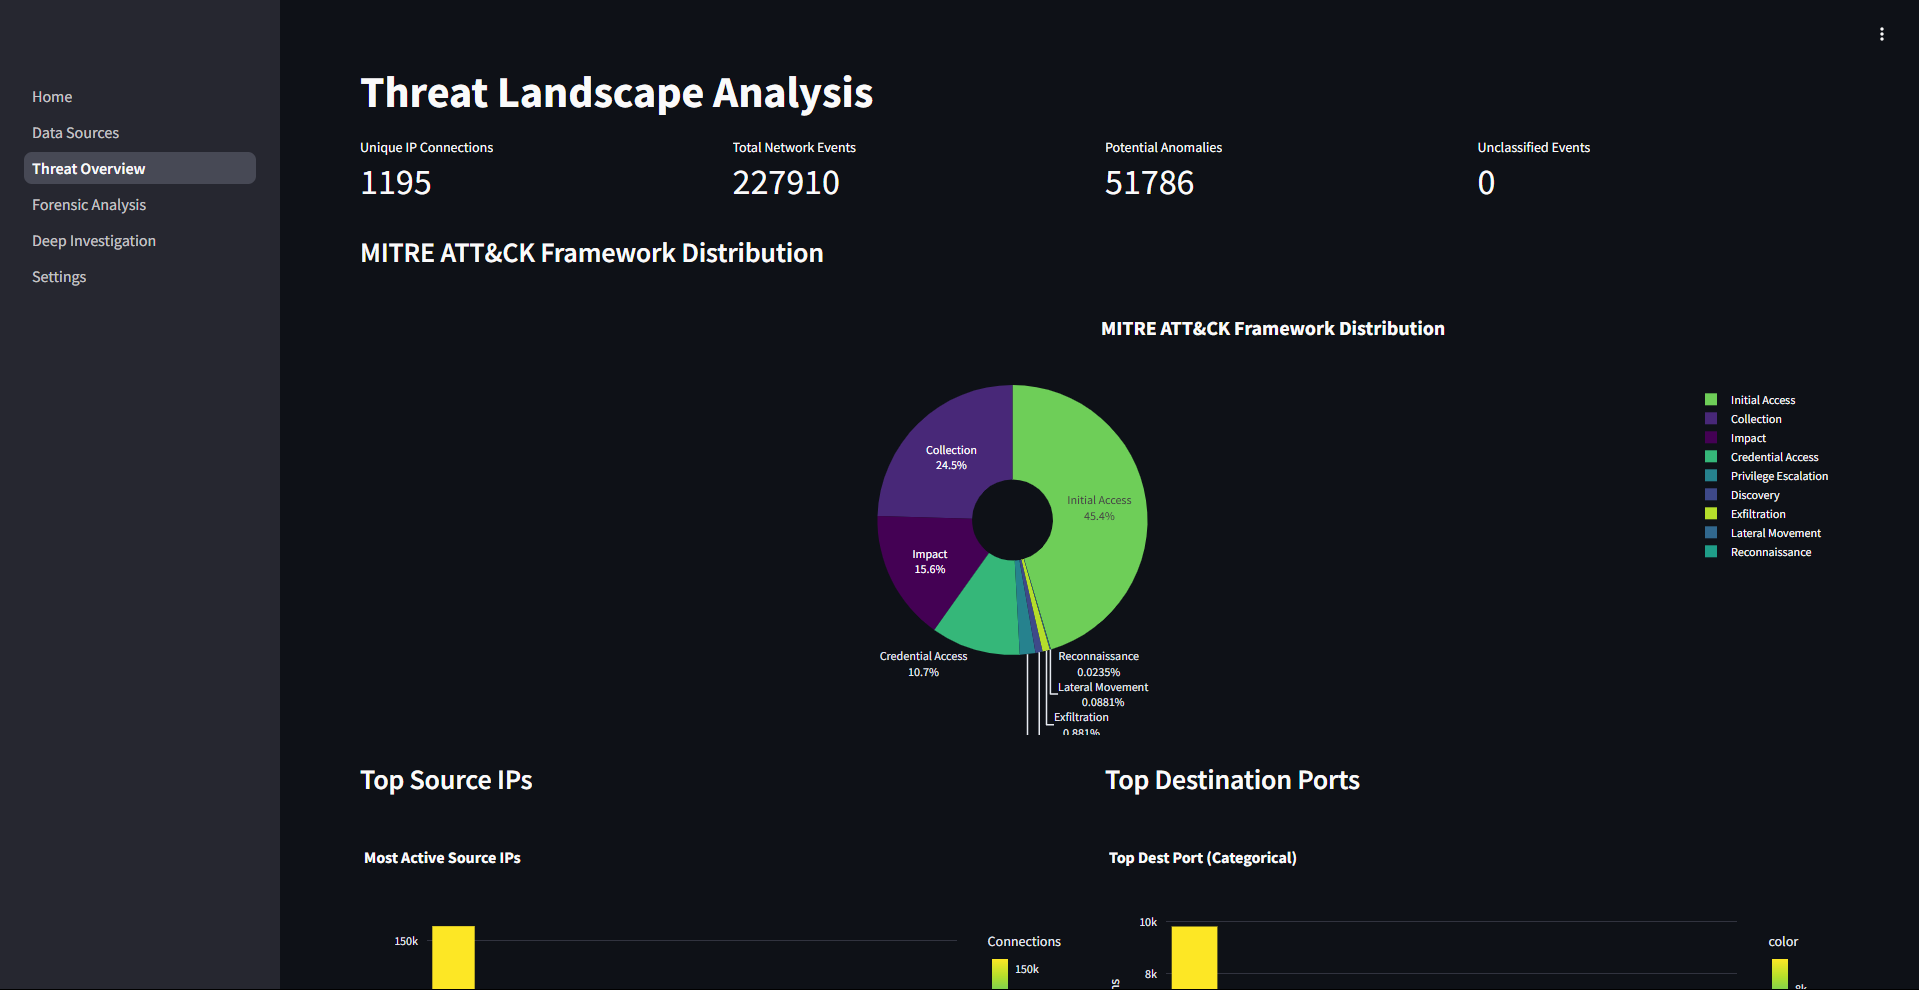Click the Top Destination Ports heading
Screen dimensions: 1919x990
pyautogui.click(x=1232, y=780)
